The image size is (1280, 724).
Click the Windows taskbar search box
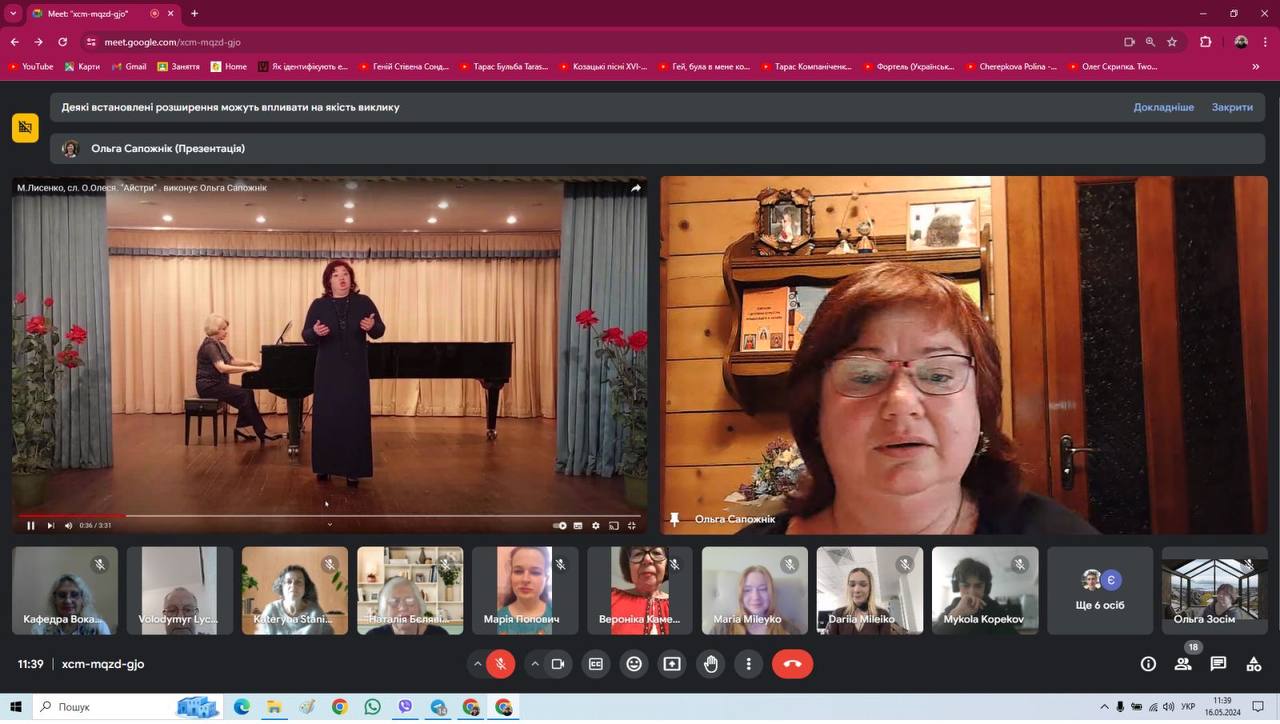pos(128,707)
